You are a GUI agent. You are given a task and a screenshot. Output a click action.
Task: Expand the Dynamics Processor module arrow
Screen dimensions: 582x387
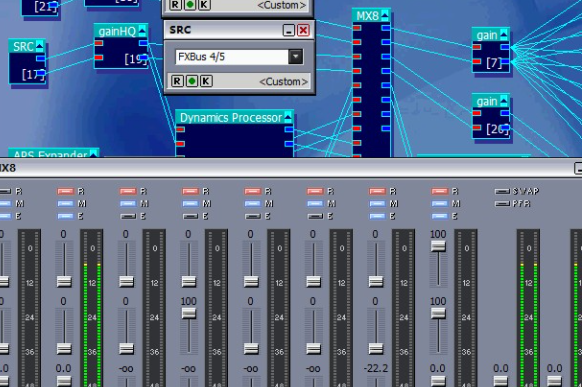click(x=288, y=117)
